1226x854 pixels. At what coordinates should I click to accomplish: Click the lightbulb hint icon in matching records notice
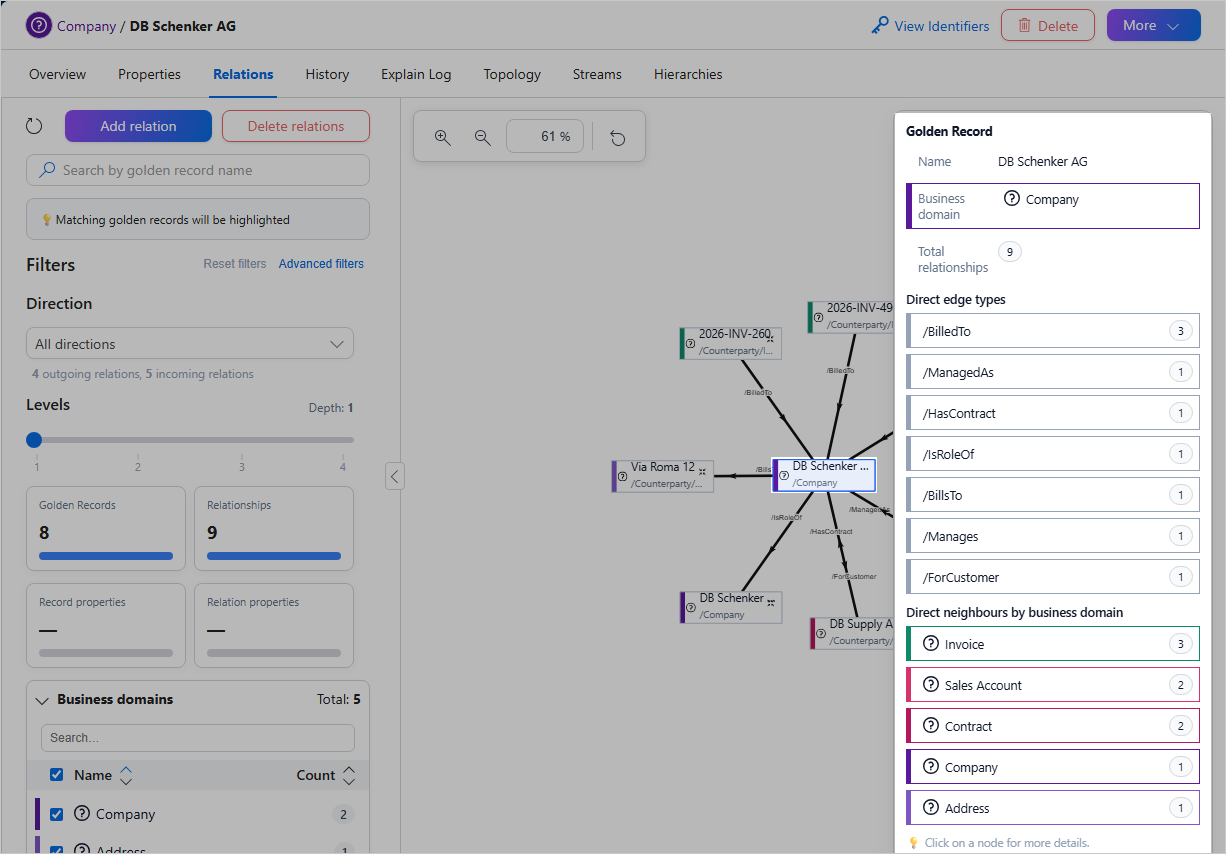pyautogui.click(x=46, y=219)
